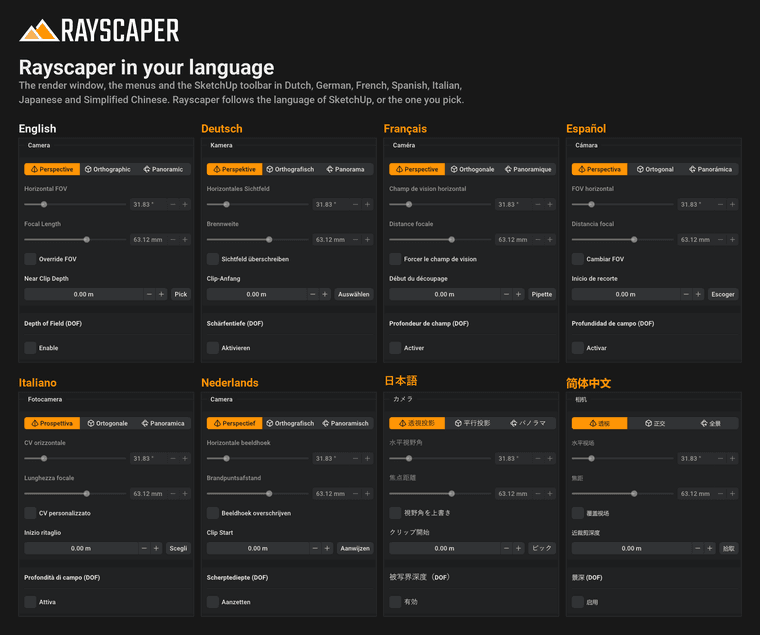This screenshot has height=635, width=760.
Task: Pick Panoramique mode in Français panel
Action: click(x=528, y=169)
